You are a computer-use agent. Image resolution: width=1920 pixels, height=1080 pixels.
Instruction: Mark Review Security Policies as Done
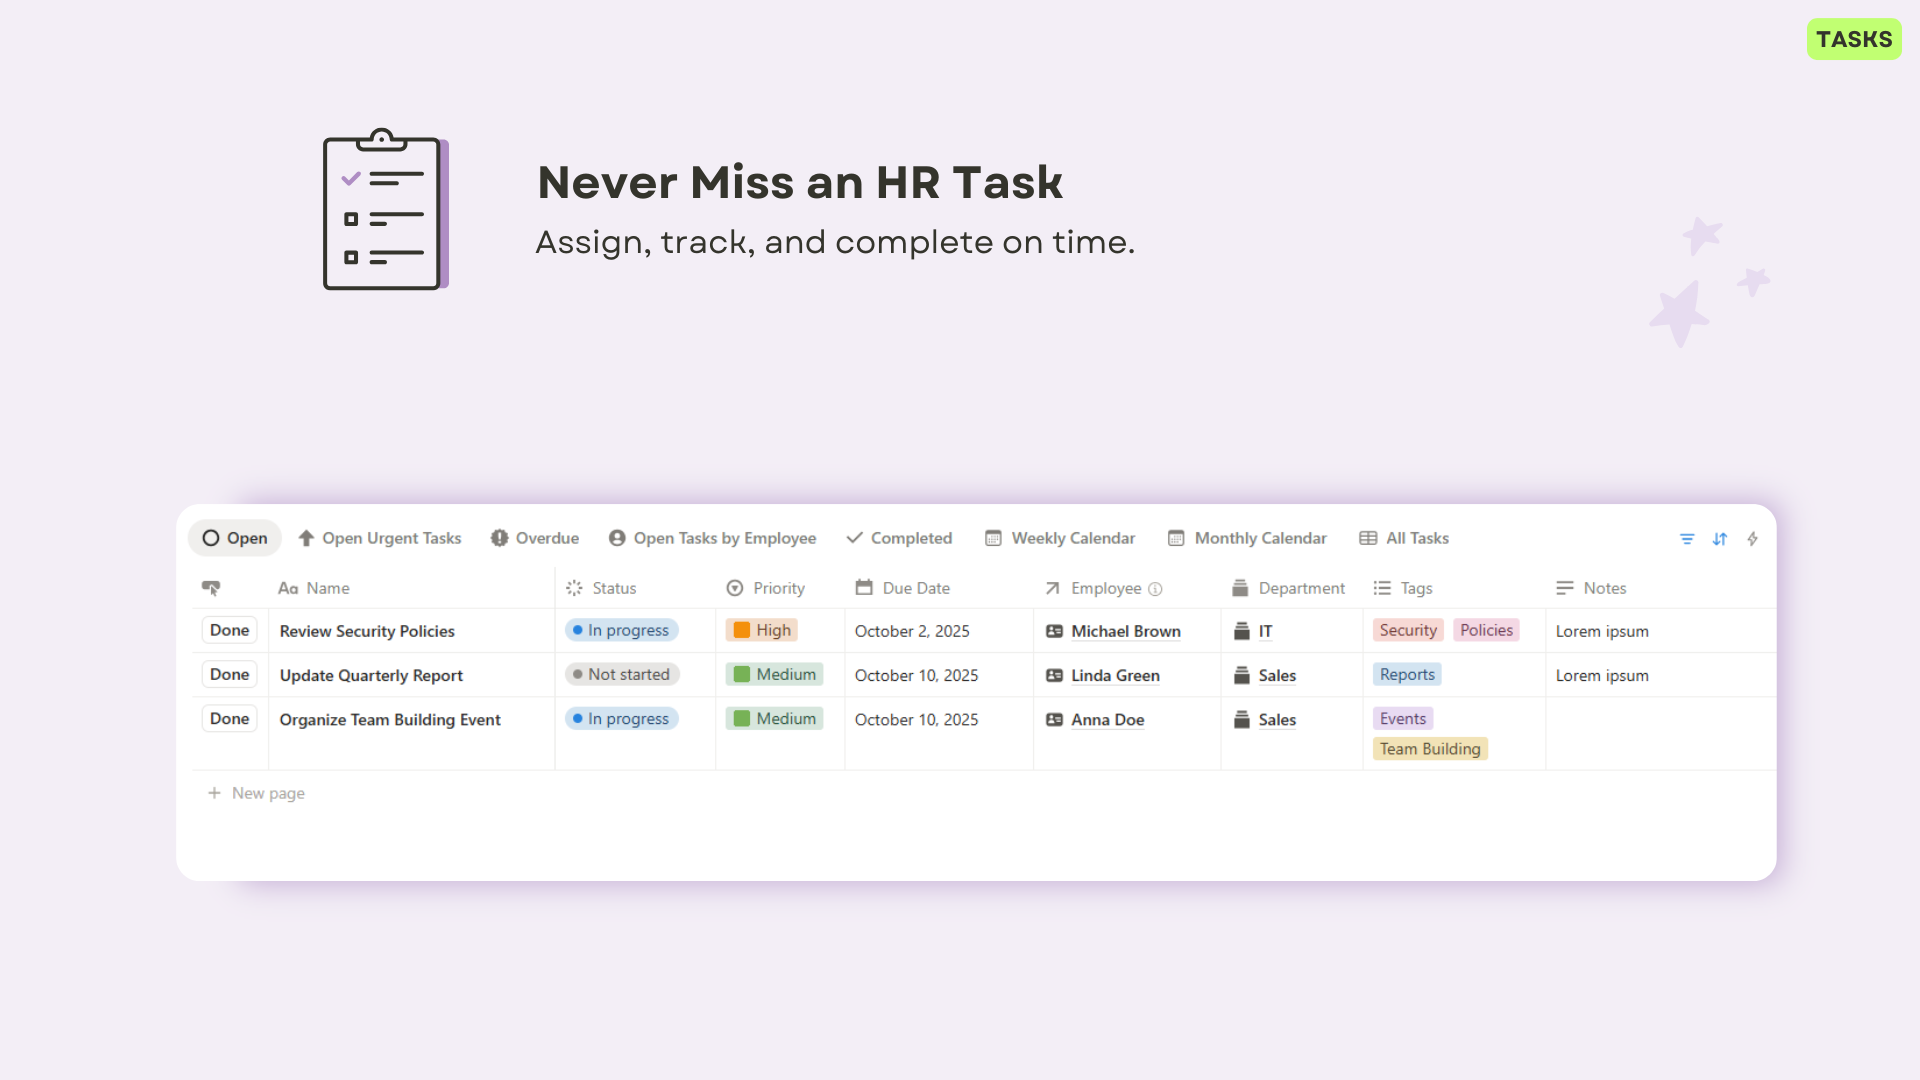pos(229,630)
